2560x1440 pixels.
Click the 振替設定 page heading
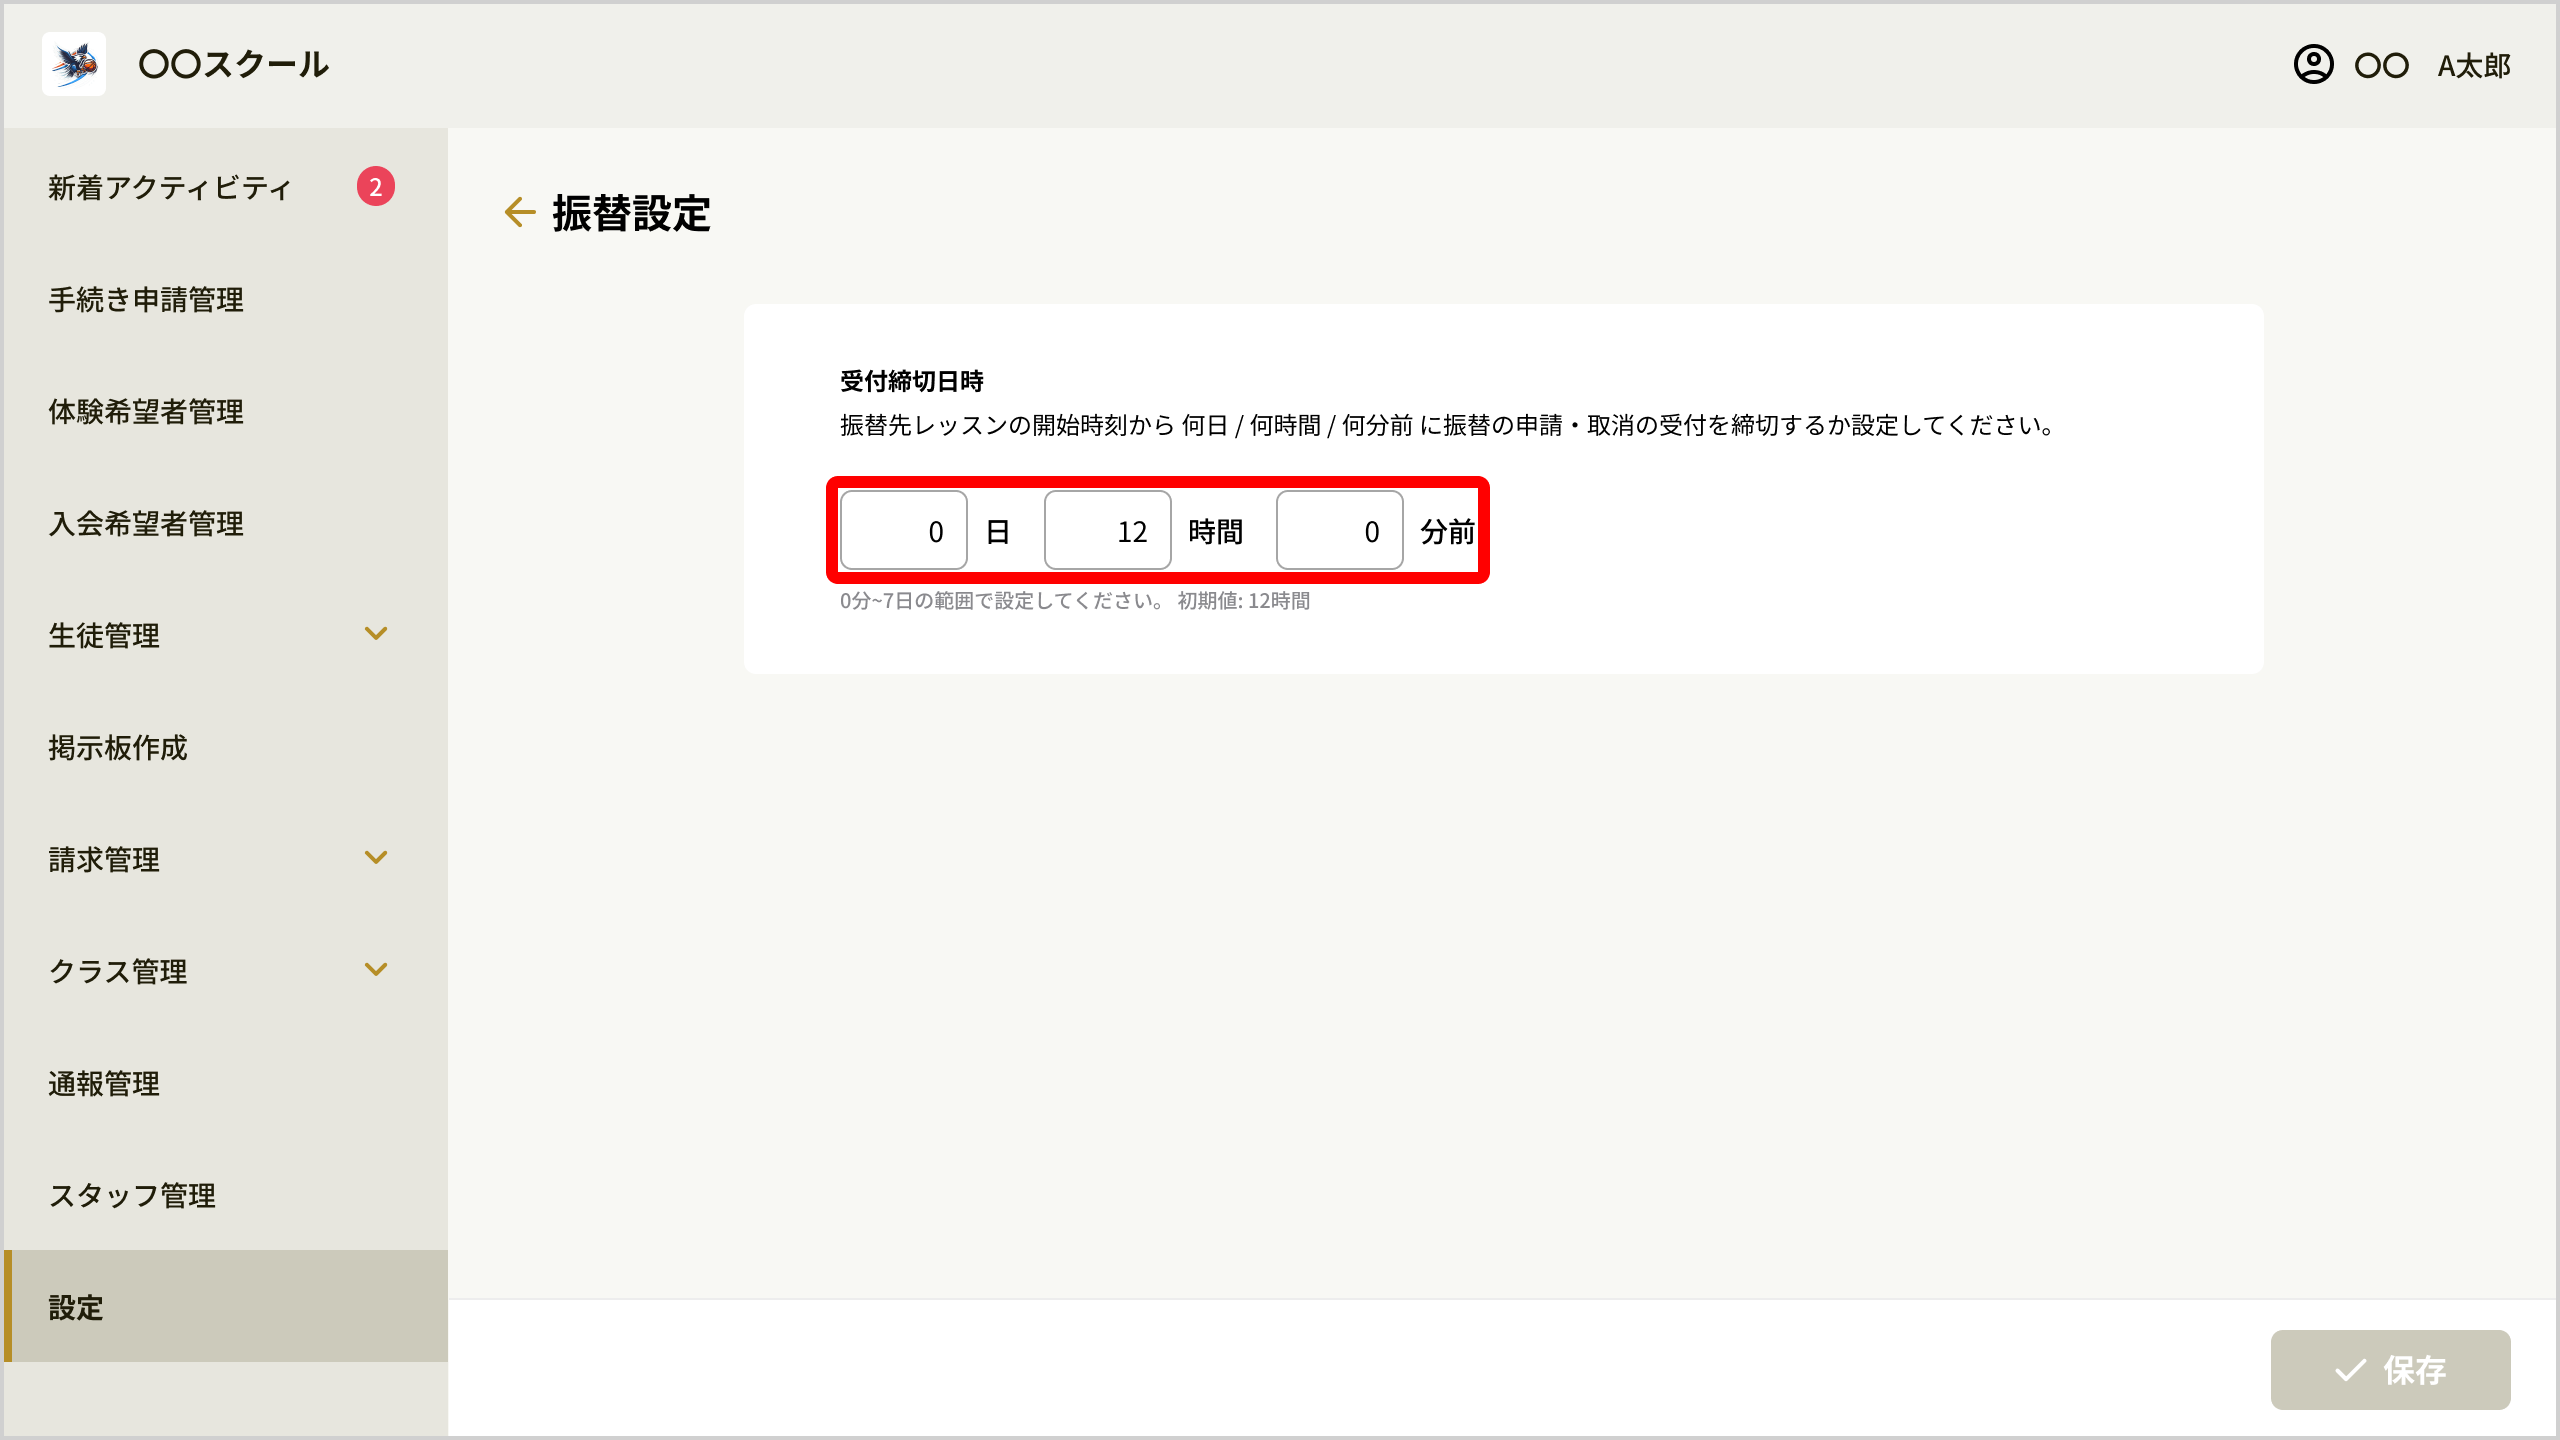pyautogui.click(x=631, y=213)
